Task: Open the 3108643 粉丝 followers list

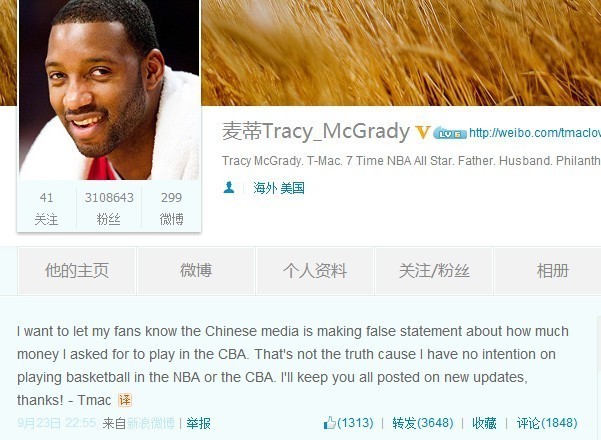Action: pyautogui.click(x=109, y=208)
